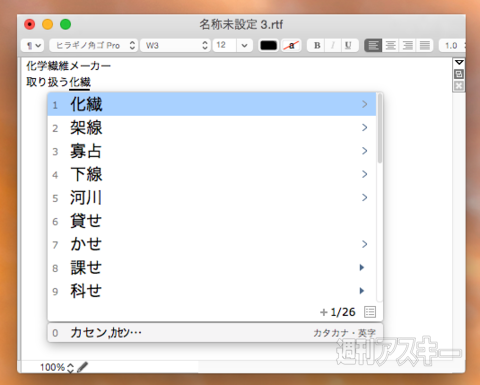Click the pencil icon beside 100%
The image size is (480, 385).
(x=83, y=367)
